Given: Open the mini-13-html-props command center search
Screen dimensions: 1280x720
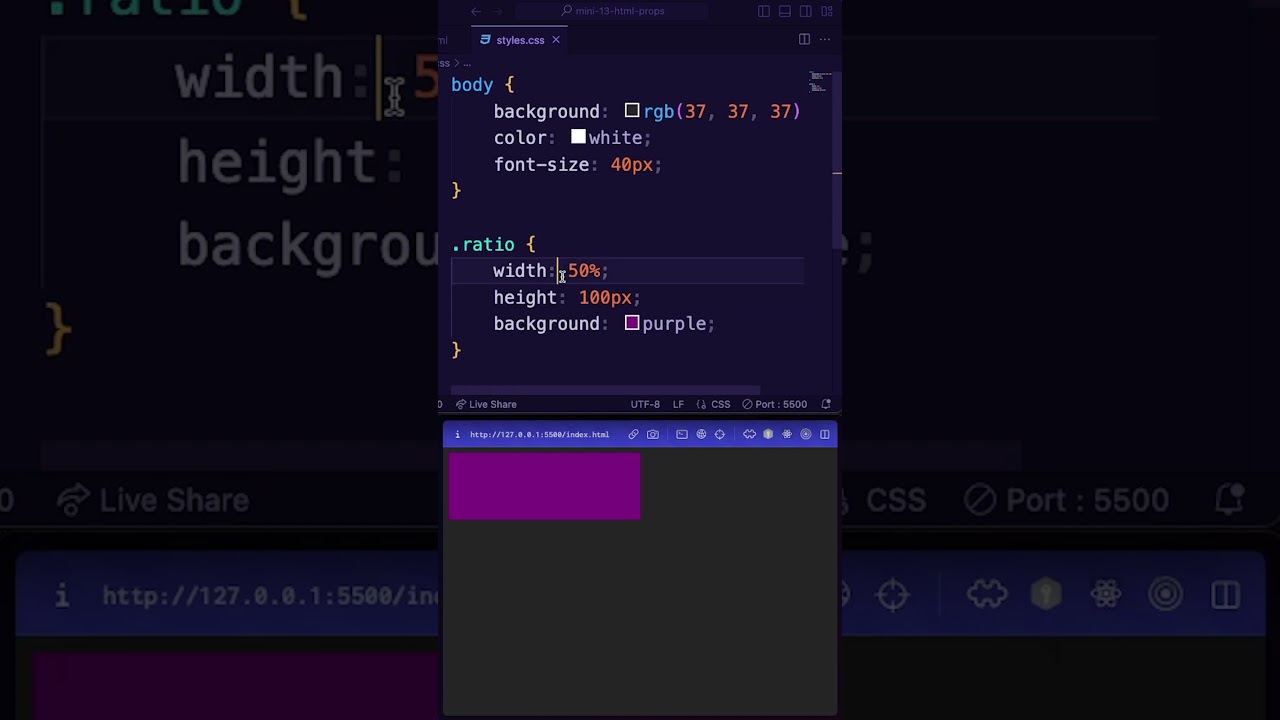Looking at the screenshot, I should coord(614,11).
